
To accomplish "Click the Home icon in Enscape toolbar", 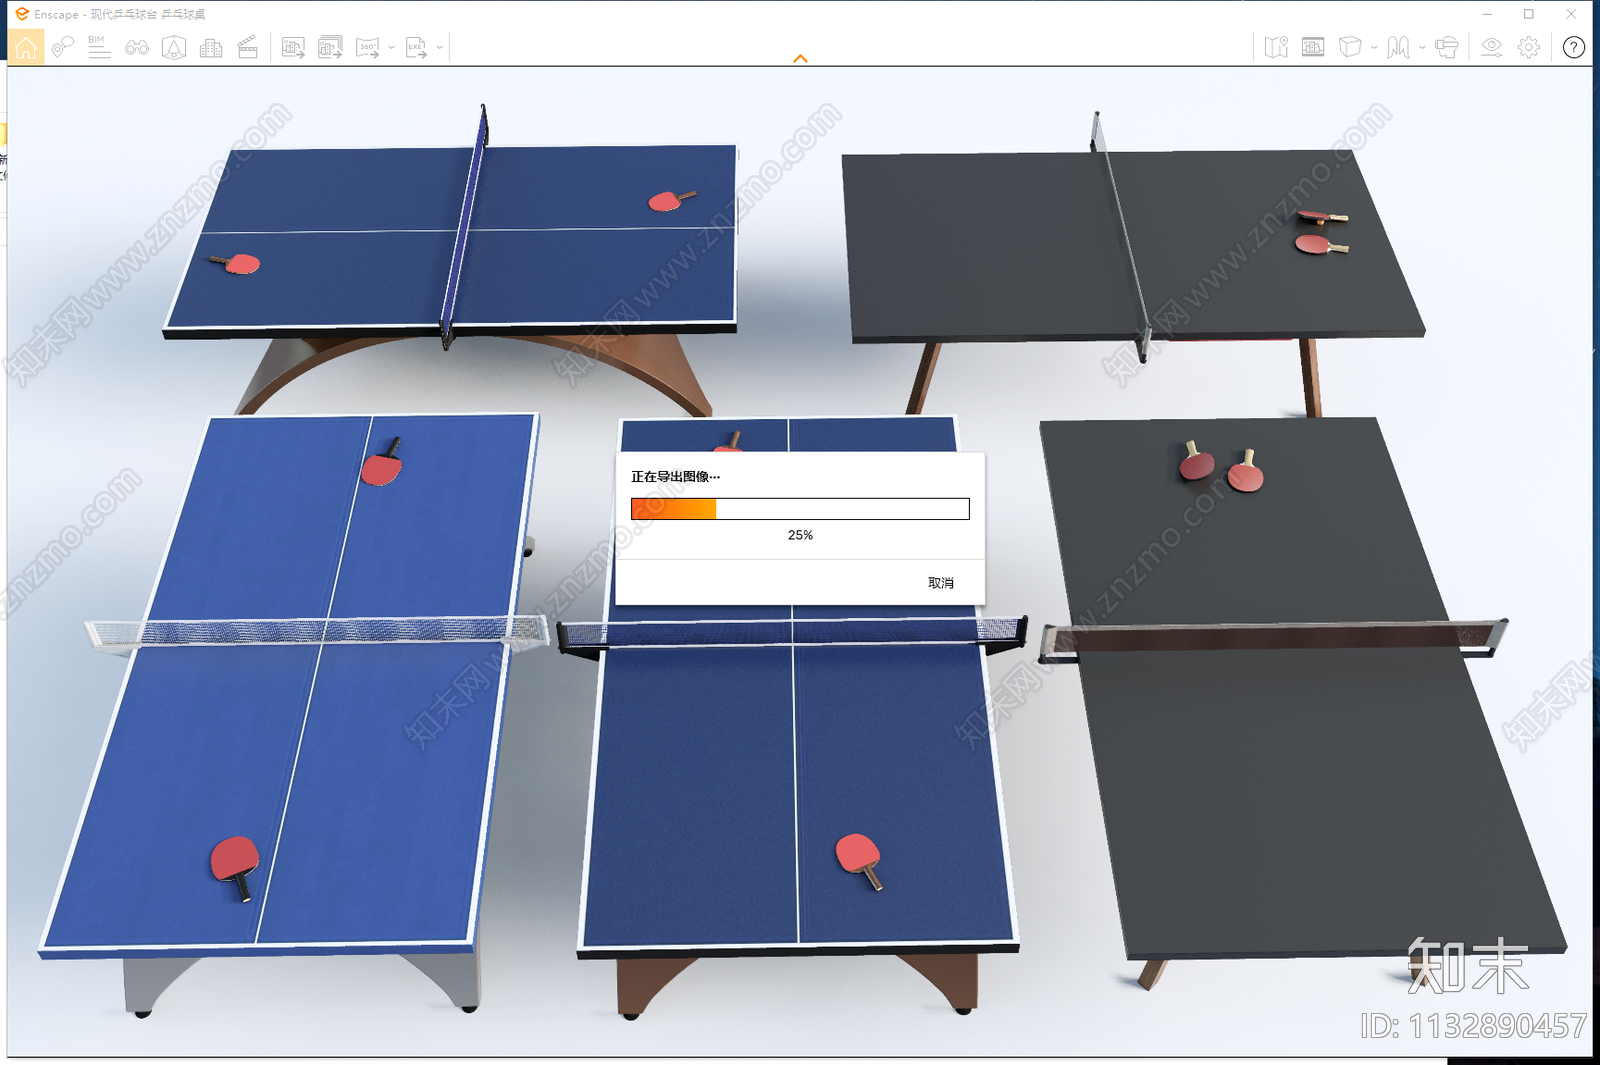I will click(26, 47).
